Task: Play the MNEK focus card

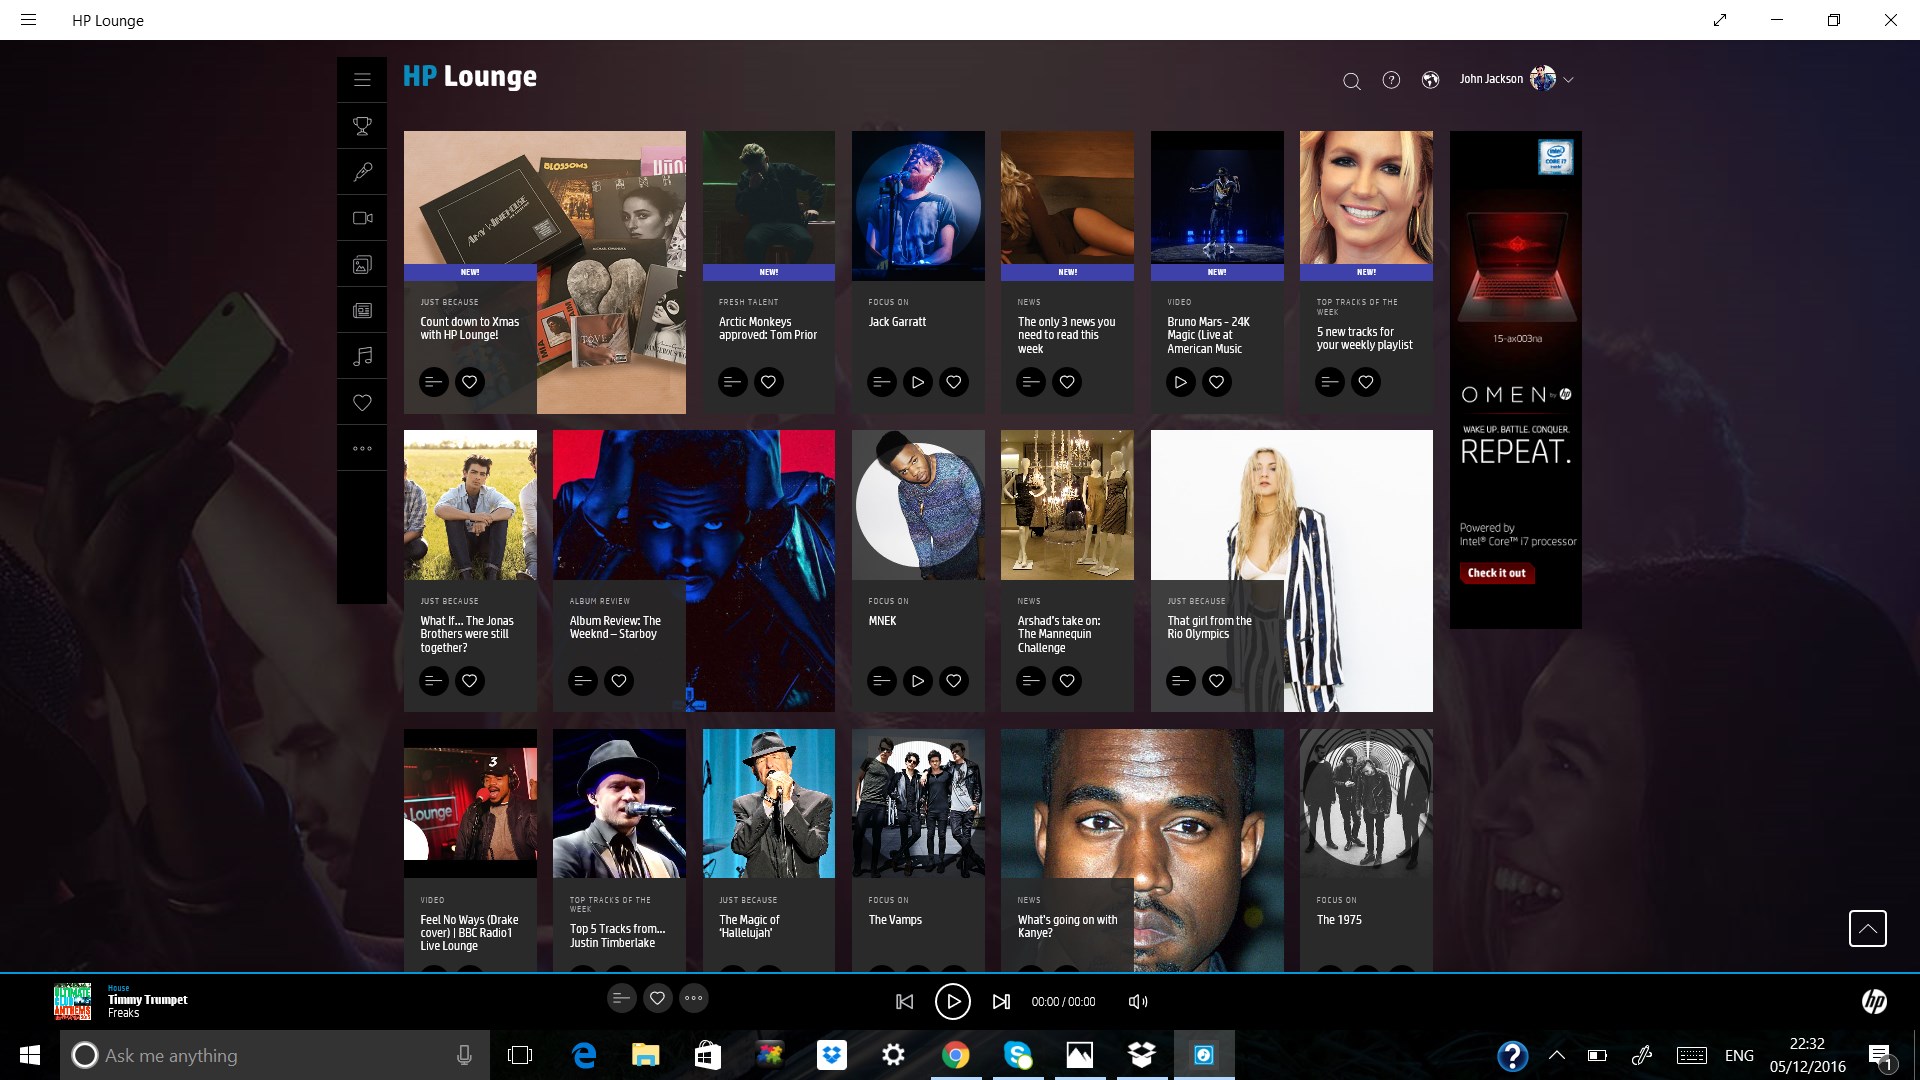Action: [917, 681]
